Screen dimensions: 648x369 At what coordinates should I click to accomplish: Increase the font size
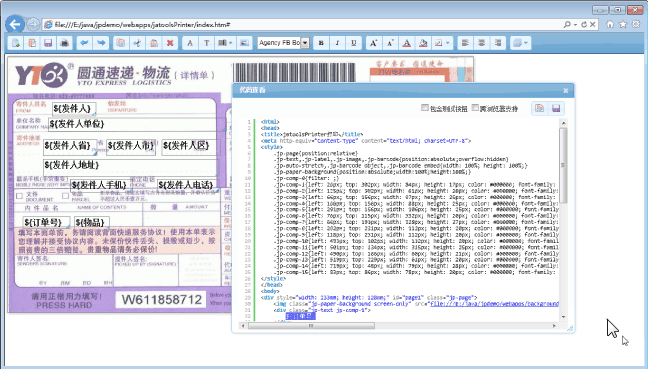point(374,43)
